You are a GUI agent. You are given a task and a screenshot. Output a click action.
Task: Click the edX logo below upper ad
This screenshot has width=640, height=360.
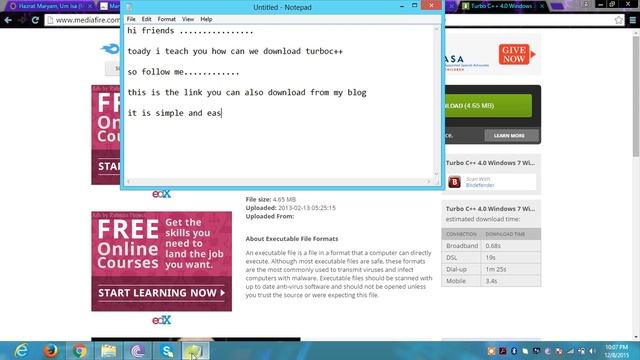click(x=161, y=194)
